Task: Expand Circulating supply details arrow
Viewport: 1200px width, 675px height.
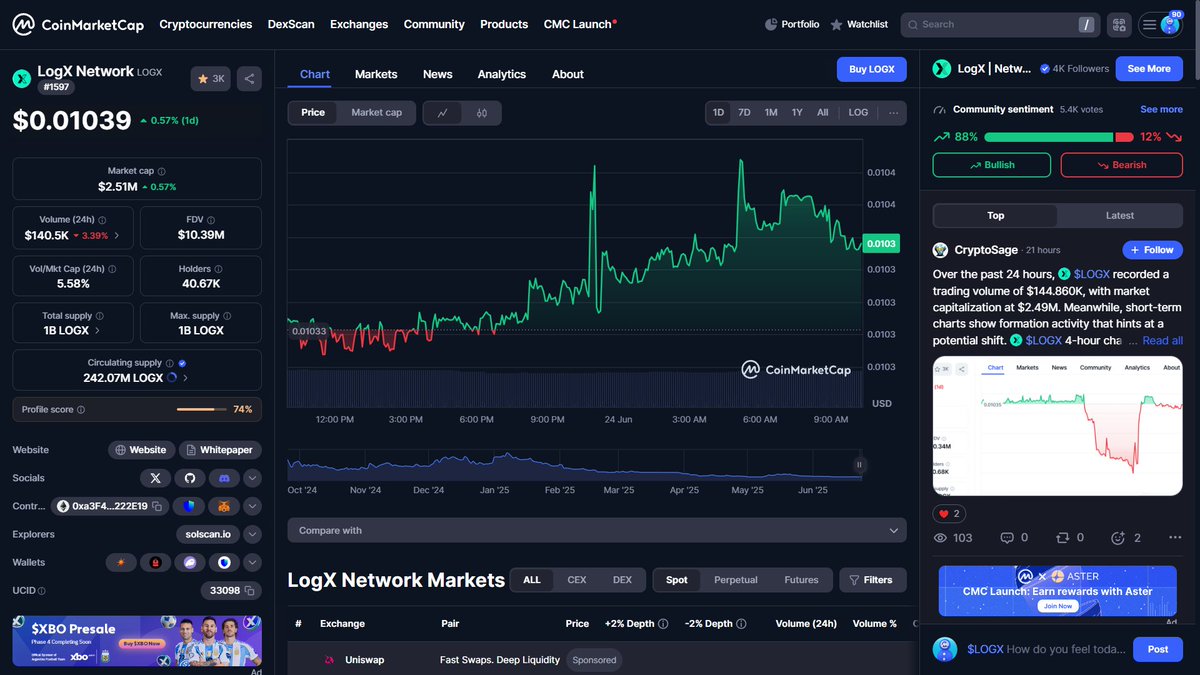Action: point(186,378)
